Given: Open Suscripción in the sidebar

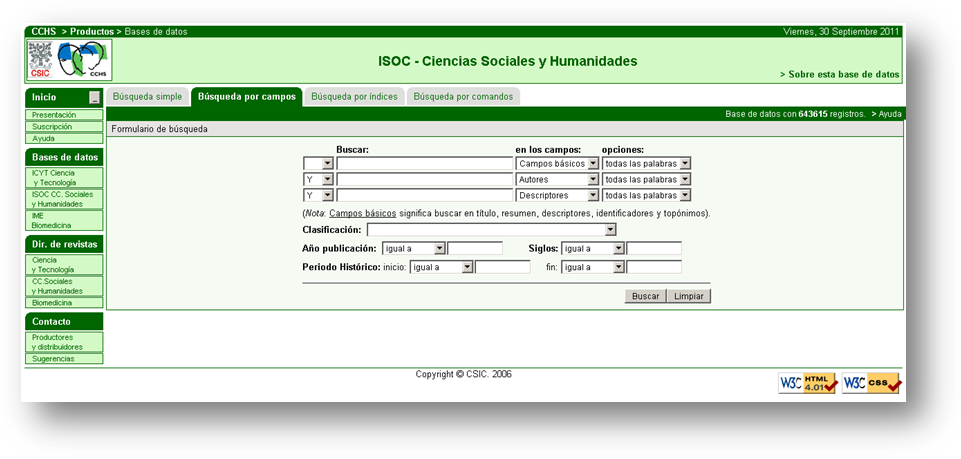Looking at the screenshot, I should 64,126.
